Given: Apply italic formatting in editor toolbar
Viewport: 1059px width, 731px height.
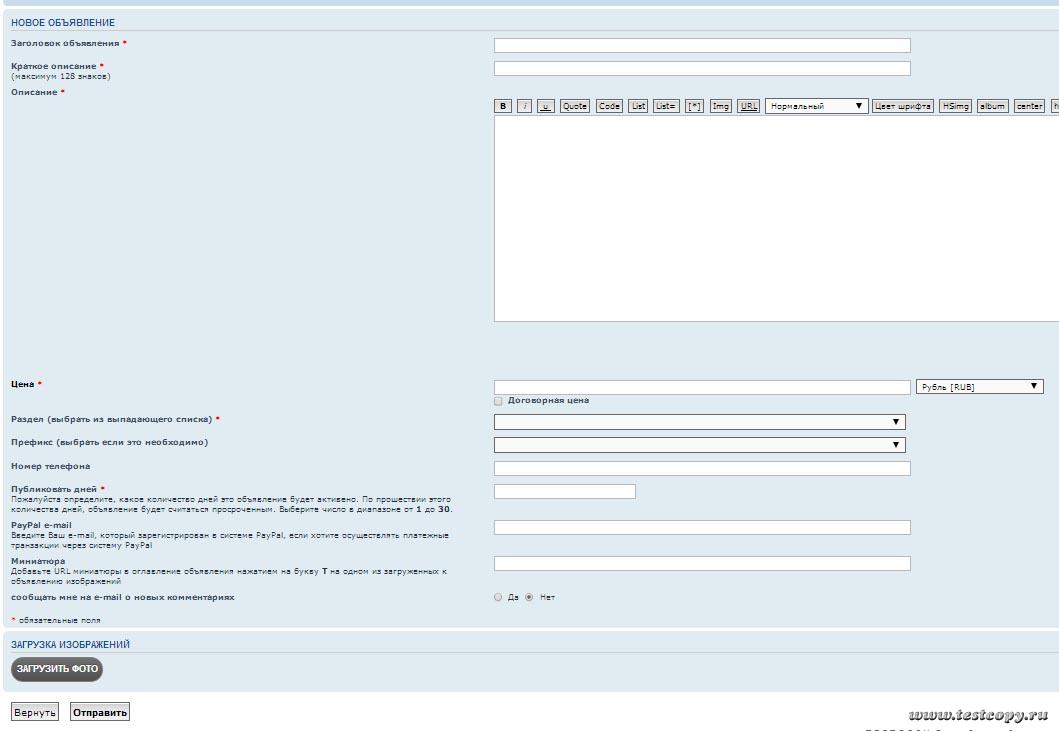Looking at the screenshot, I should (524, 106).
